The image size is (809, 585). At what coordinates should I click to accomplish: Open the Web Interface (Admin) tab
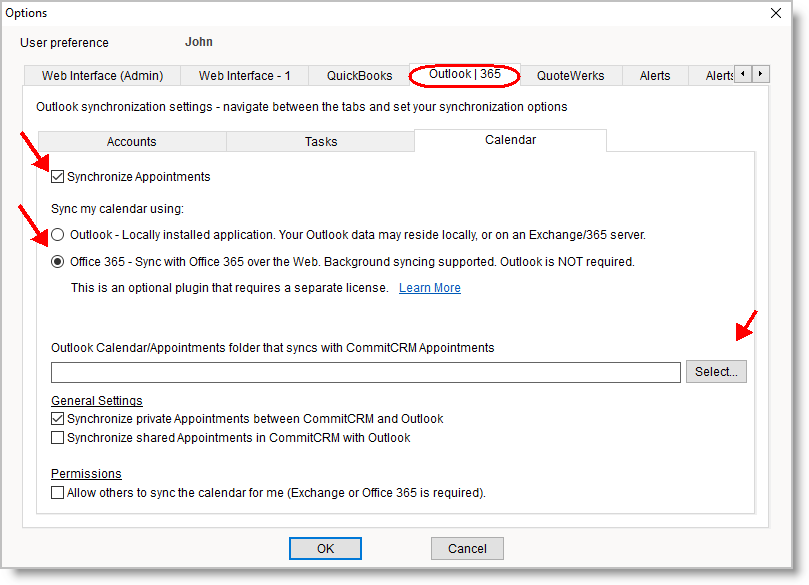click(x=103, y=76)
